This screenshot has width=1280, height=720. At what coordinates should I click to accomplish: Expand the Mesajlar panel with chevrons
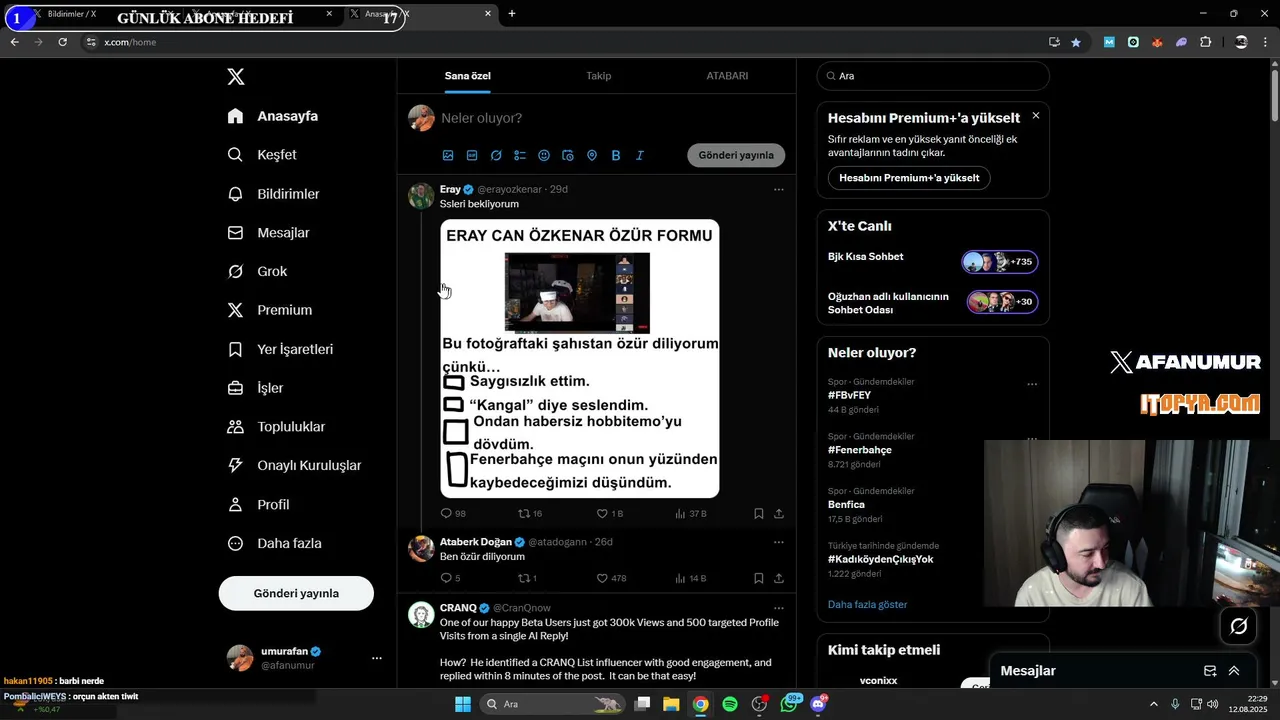coord(1234,671)
